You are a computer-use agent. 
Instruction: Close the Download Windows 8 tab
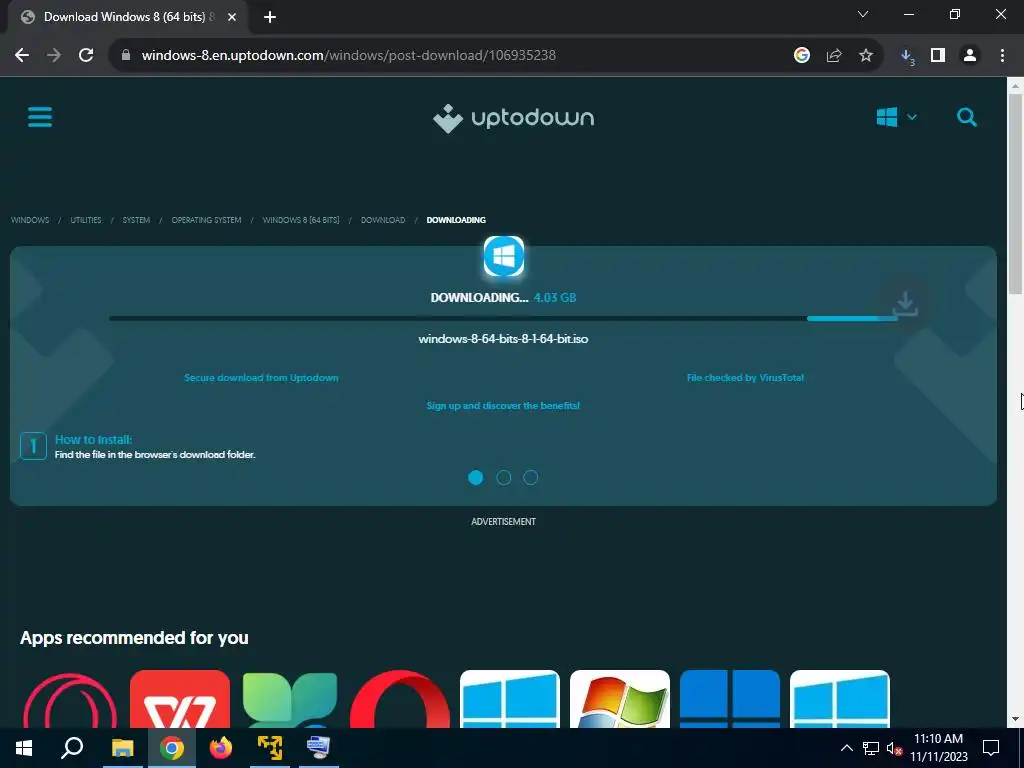click(x=232, y=18)
